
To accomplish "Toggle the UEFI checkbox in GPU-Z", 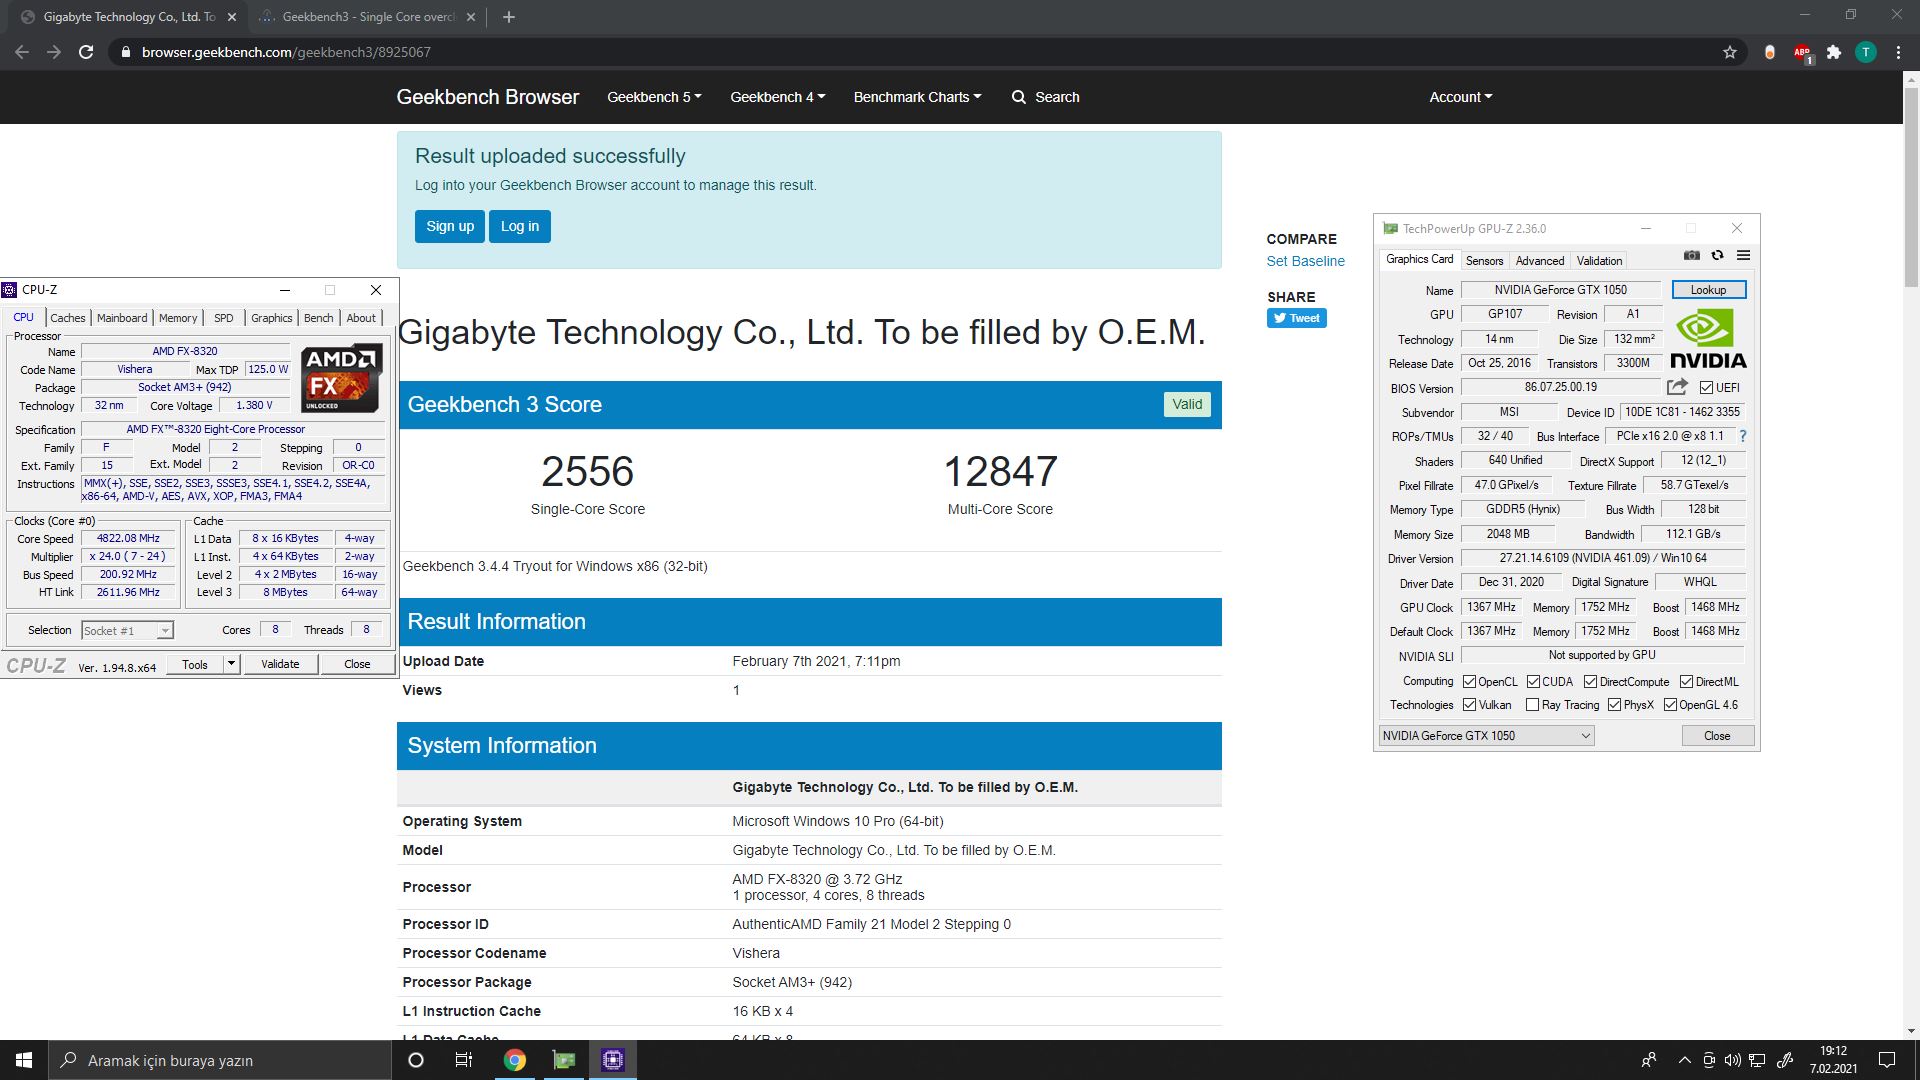I will click(1706, 388).
